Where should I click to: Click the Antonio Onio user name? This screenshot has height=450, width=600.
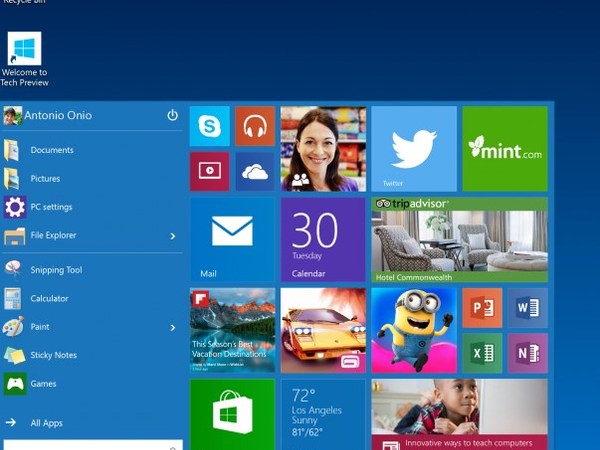[58, 115]
